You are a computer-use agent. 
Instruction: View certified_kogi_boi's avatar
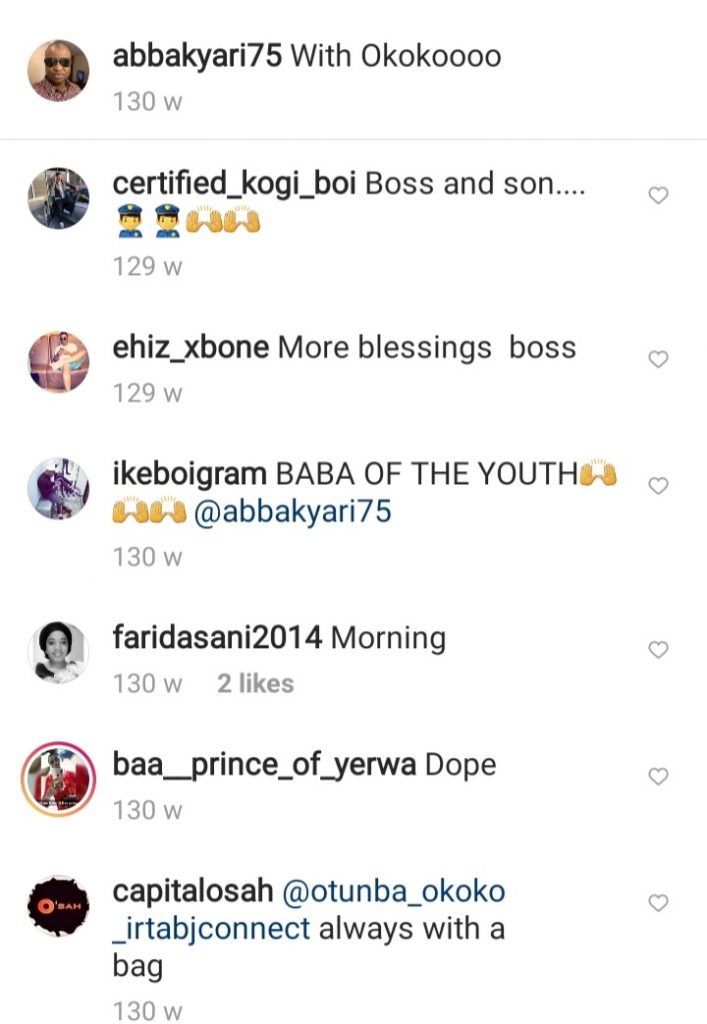point(58,198)
